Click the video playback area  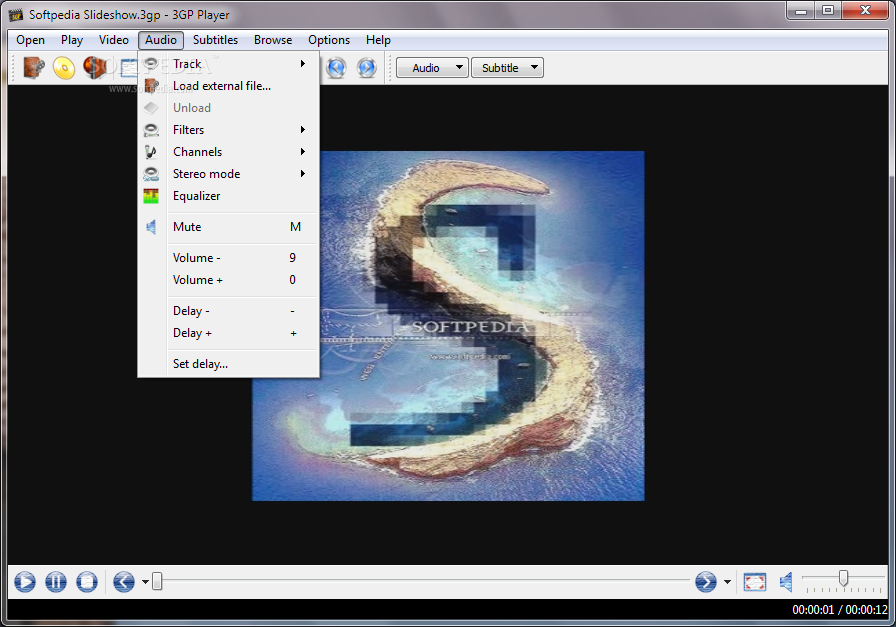tap(448, 326)
